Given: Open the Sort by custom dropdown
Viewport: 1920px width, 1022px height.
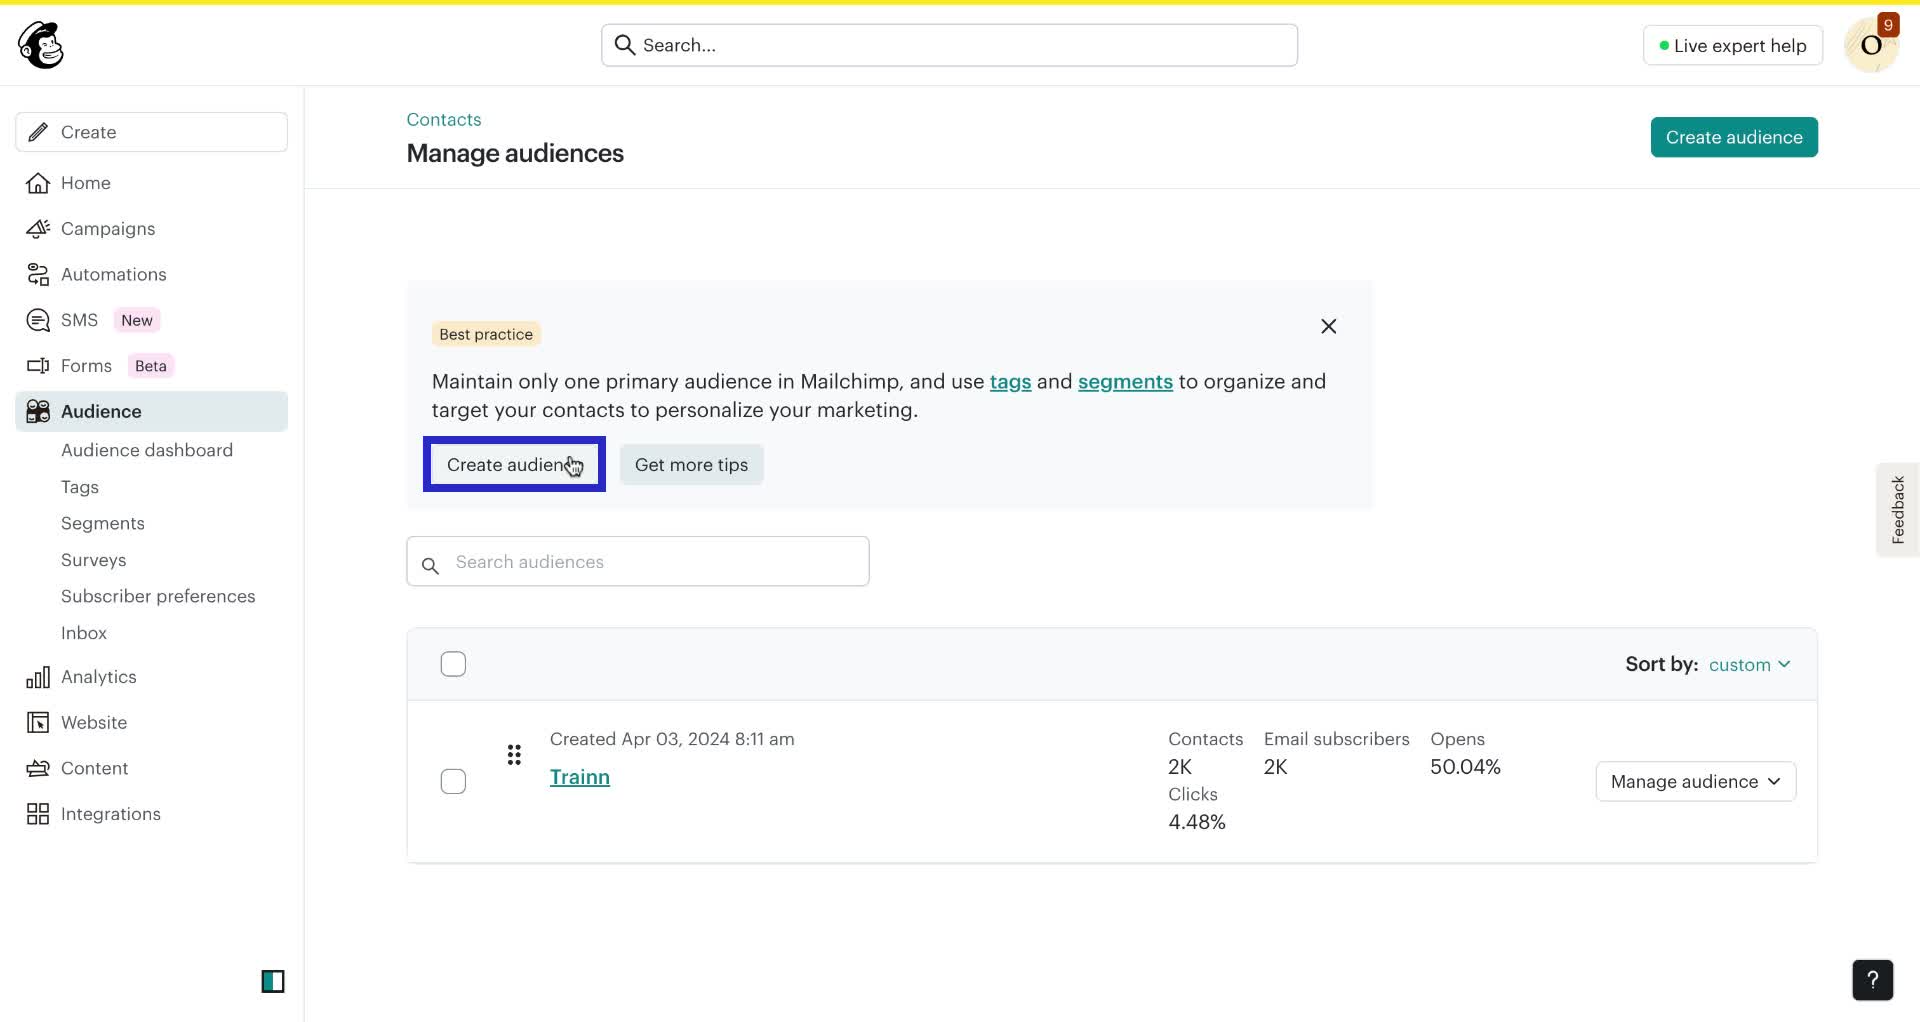Looking at the screenshot, I should pyautogui.click(x=1750, y=663).
